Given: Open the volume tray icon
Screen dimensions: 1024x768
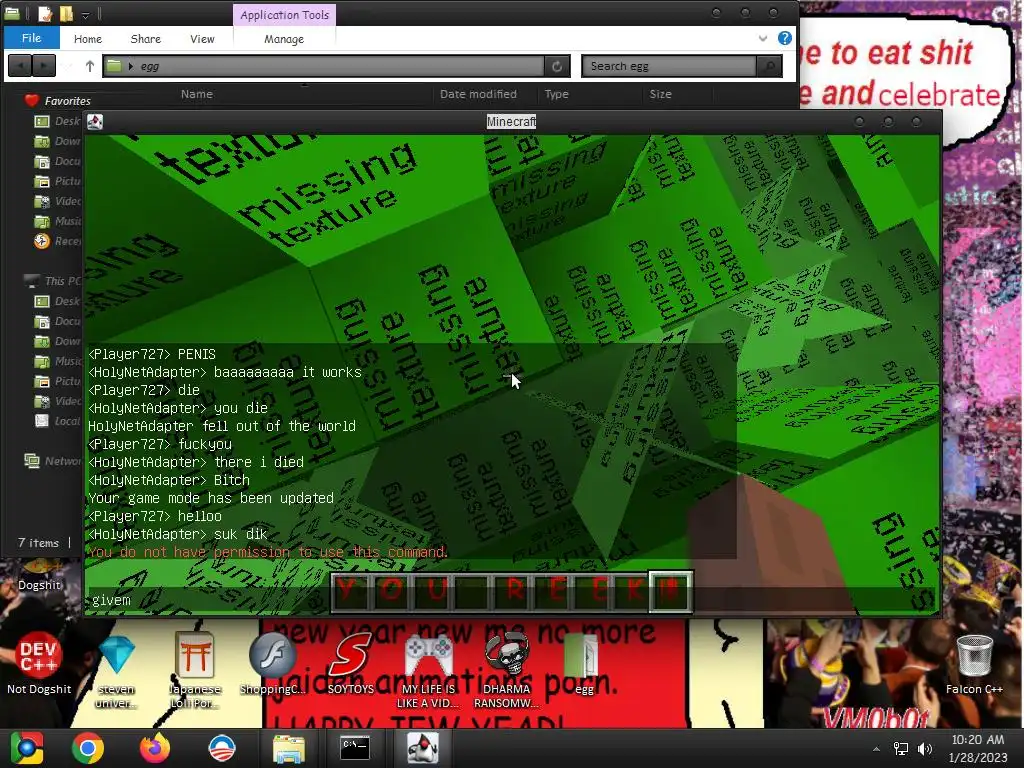Looking at the screenshot, I should 925,749.
